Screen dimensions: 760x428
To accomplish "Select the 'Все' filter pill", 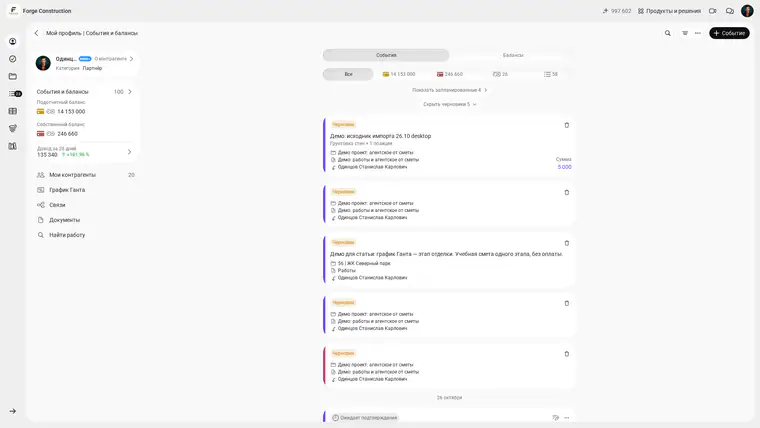I will pos(348,74).
